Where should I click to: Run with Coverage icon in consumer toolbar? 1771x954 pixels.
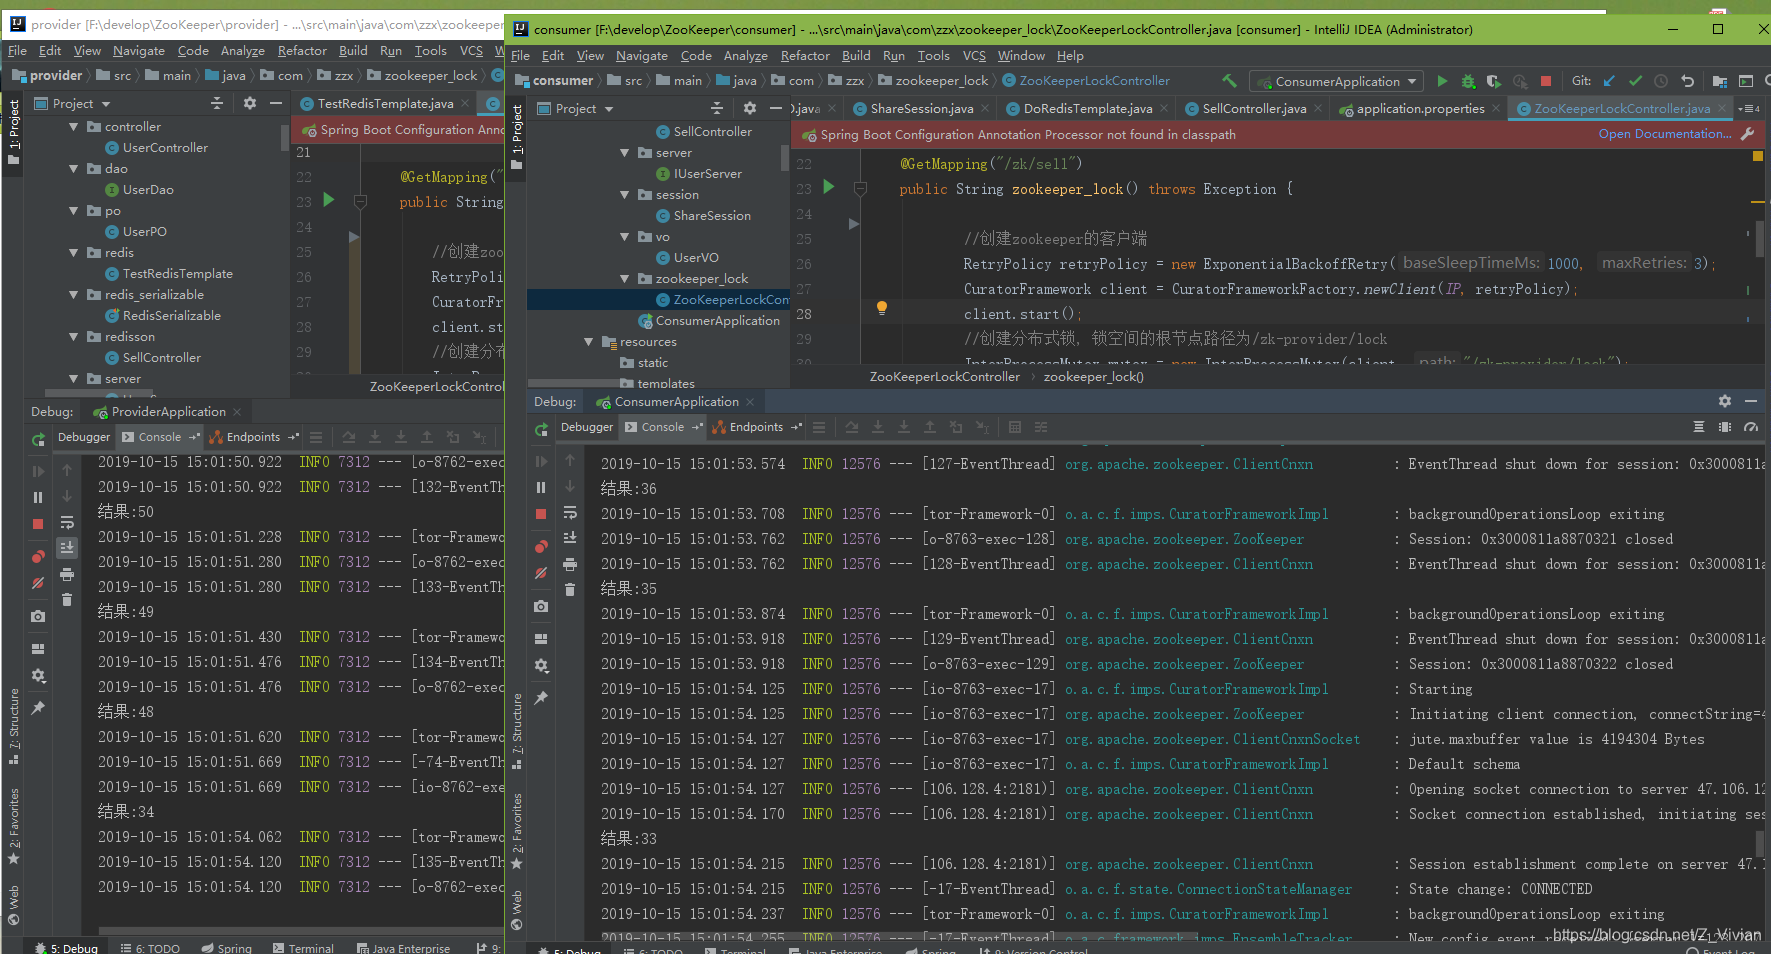1494,81
